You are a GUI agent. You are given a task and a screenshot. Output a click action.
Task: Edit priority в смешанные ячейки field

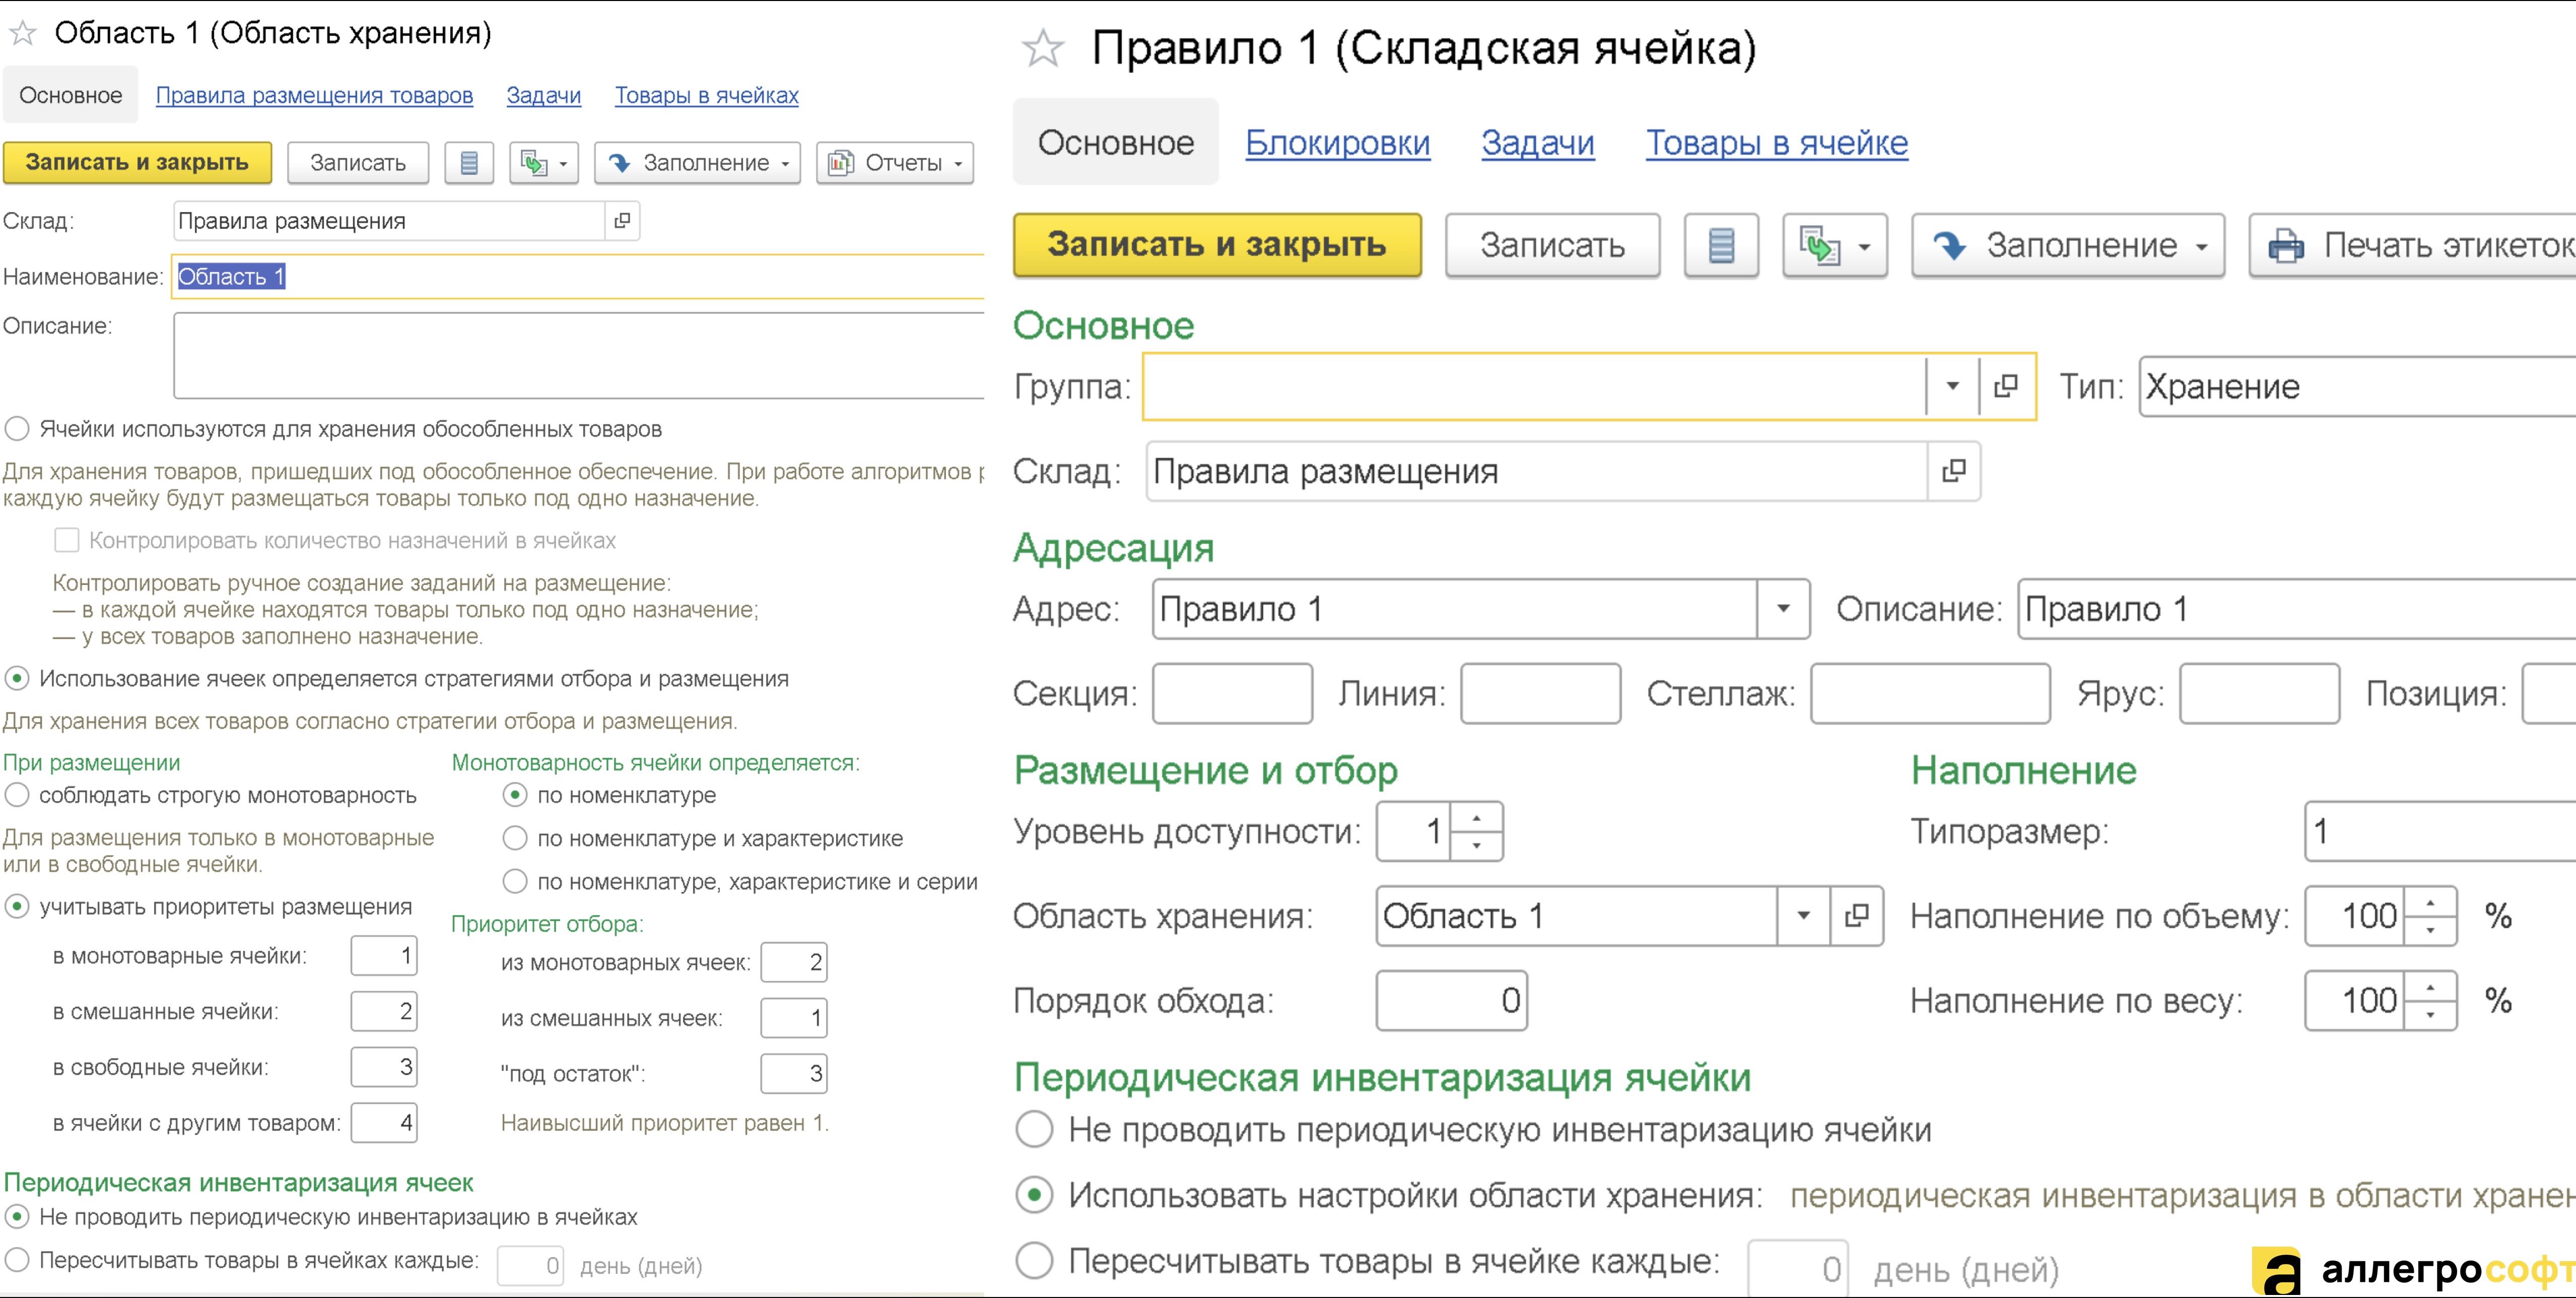coord(384,1011)
